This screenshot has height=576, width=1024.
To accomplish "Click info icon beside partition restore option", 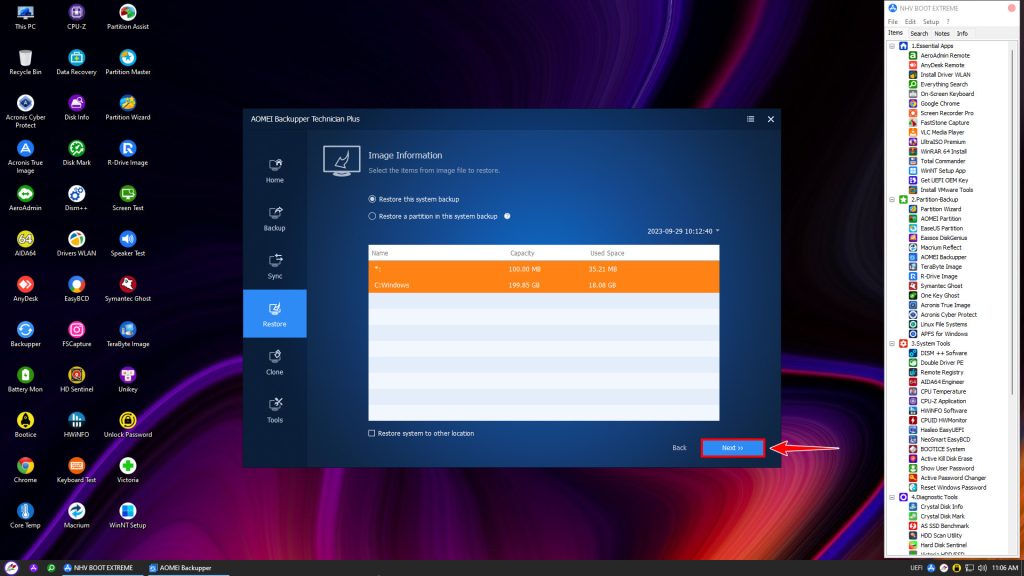I will coord(507,216).
